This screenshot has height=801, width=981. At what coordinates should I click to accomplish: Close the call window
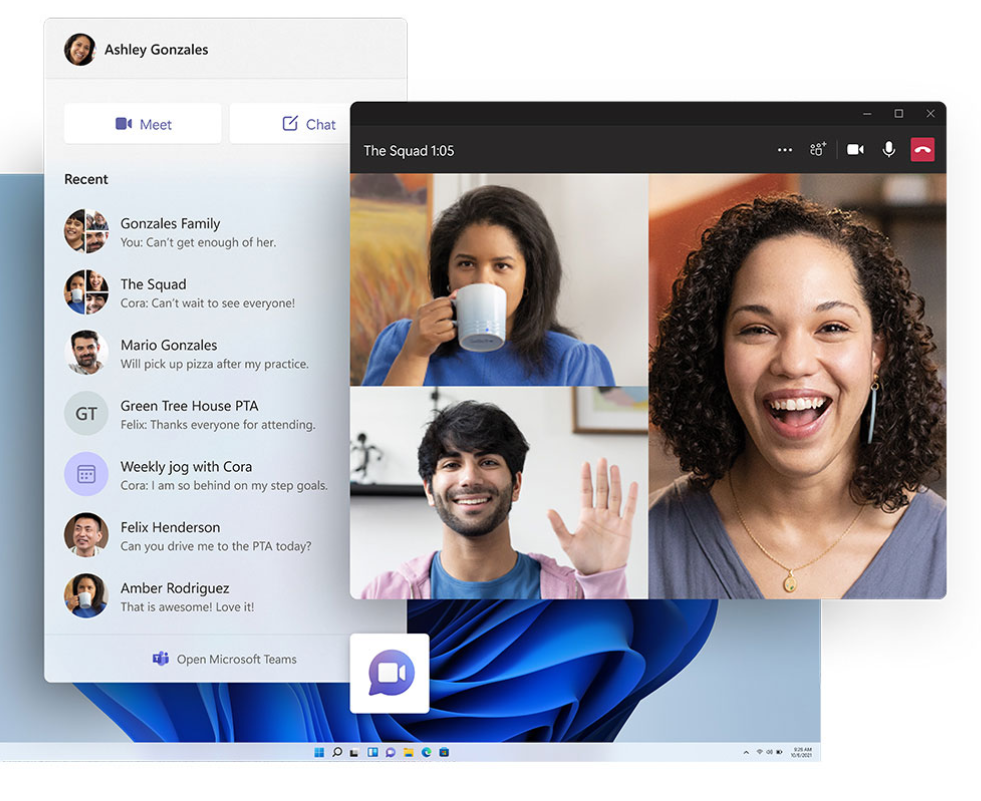[x=930, y=113]
